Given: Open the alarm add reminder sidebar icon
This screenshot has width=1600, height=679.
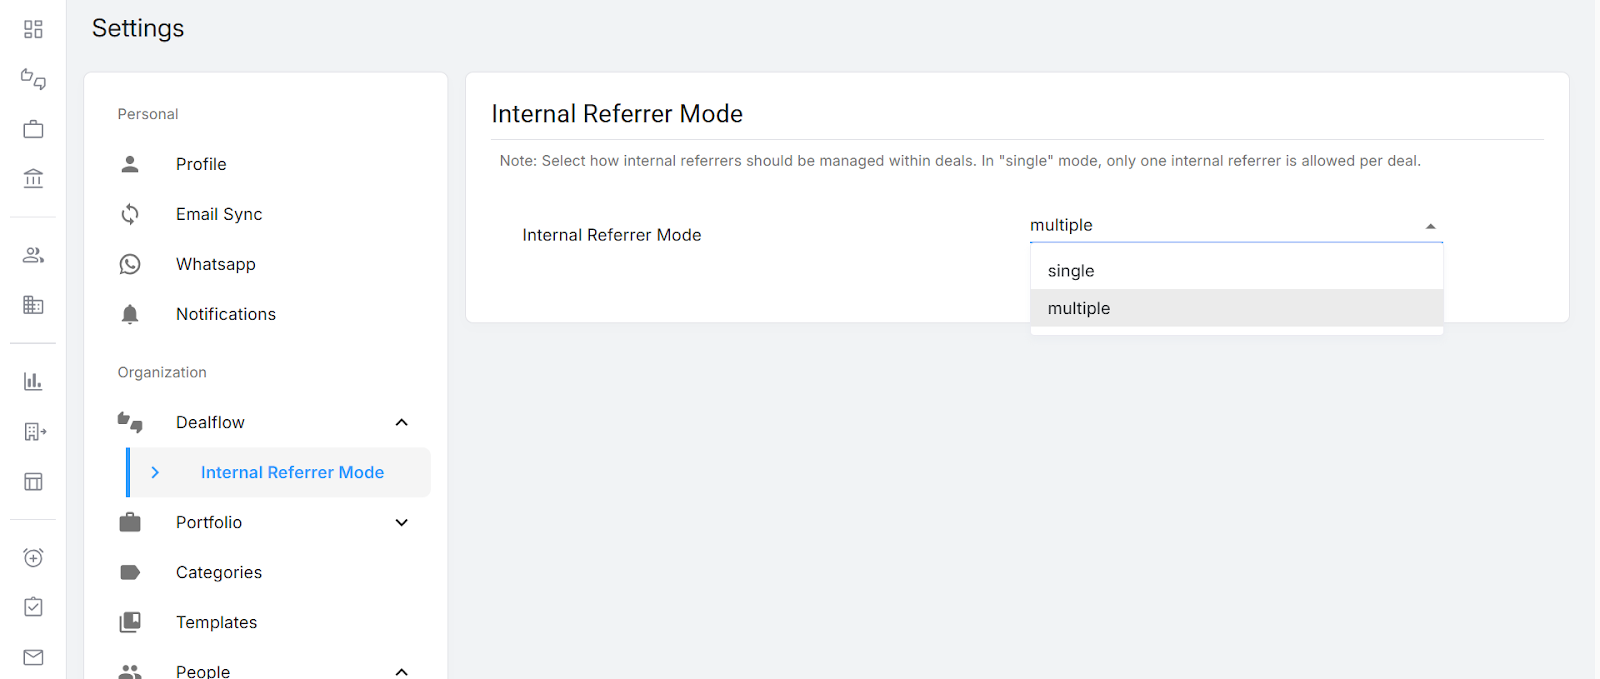Looking at the screenshot, I should 33,557.
